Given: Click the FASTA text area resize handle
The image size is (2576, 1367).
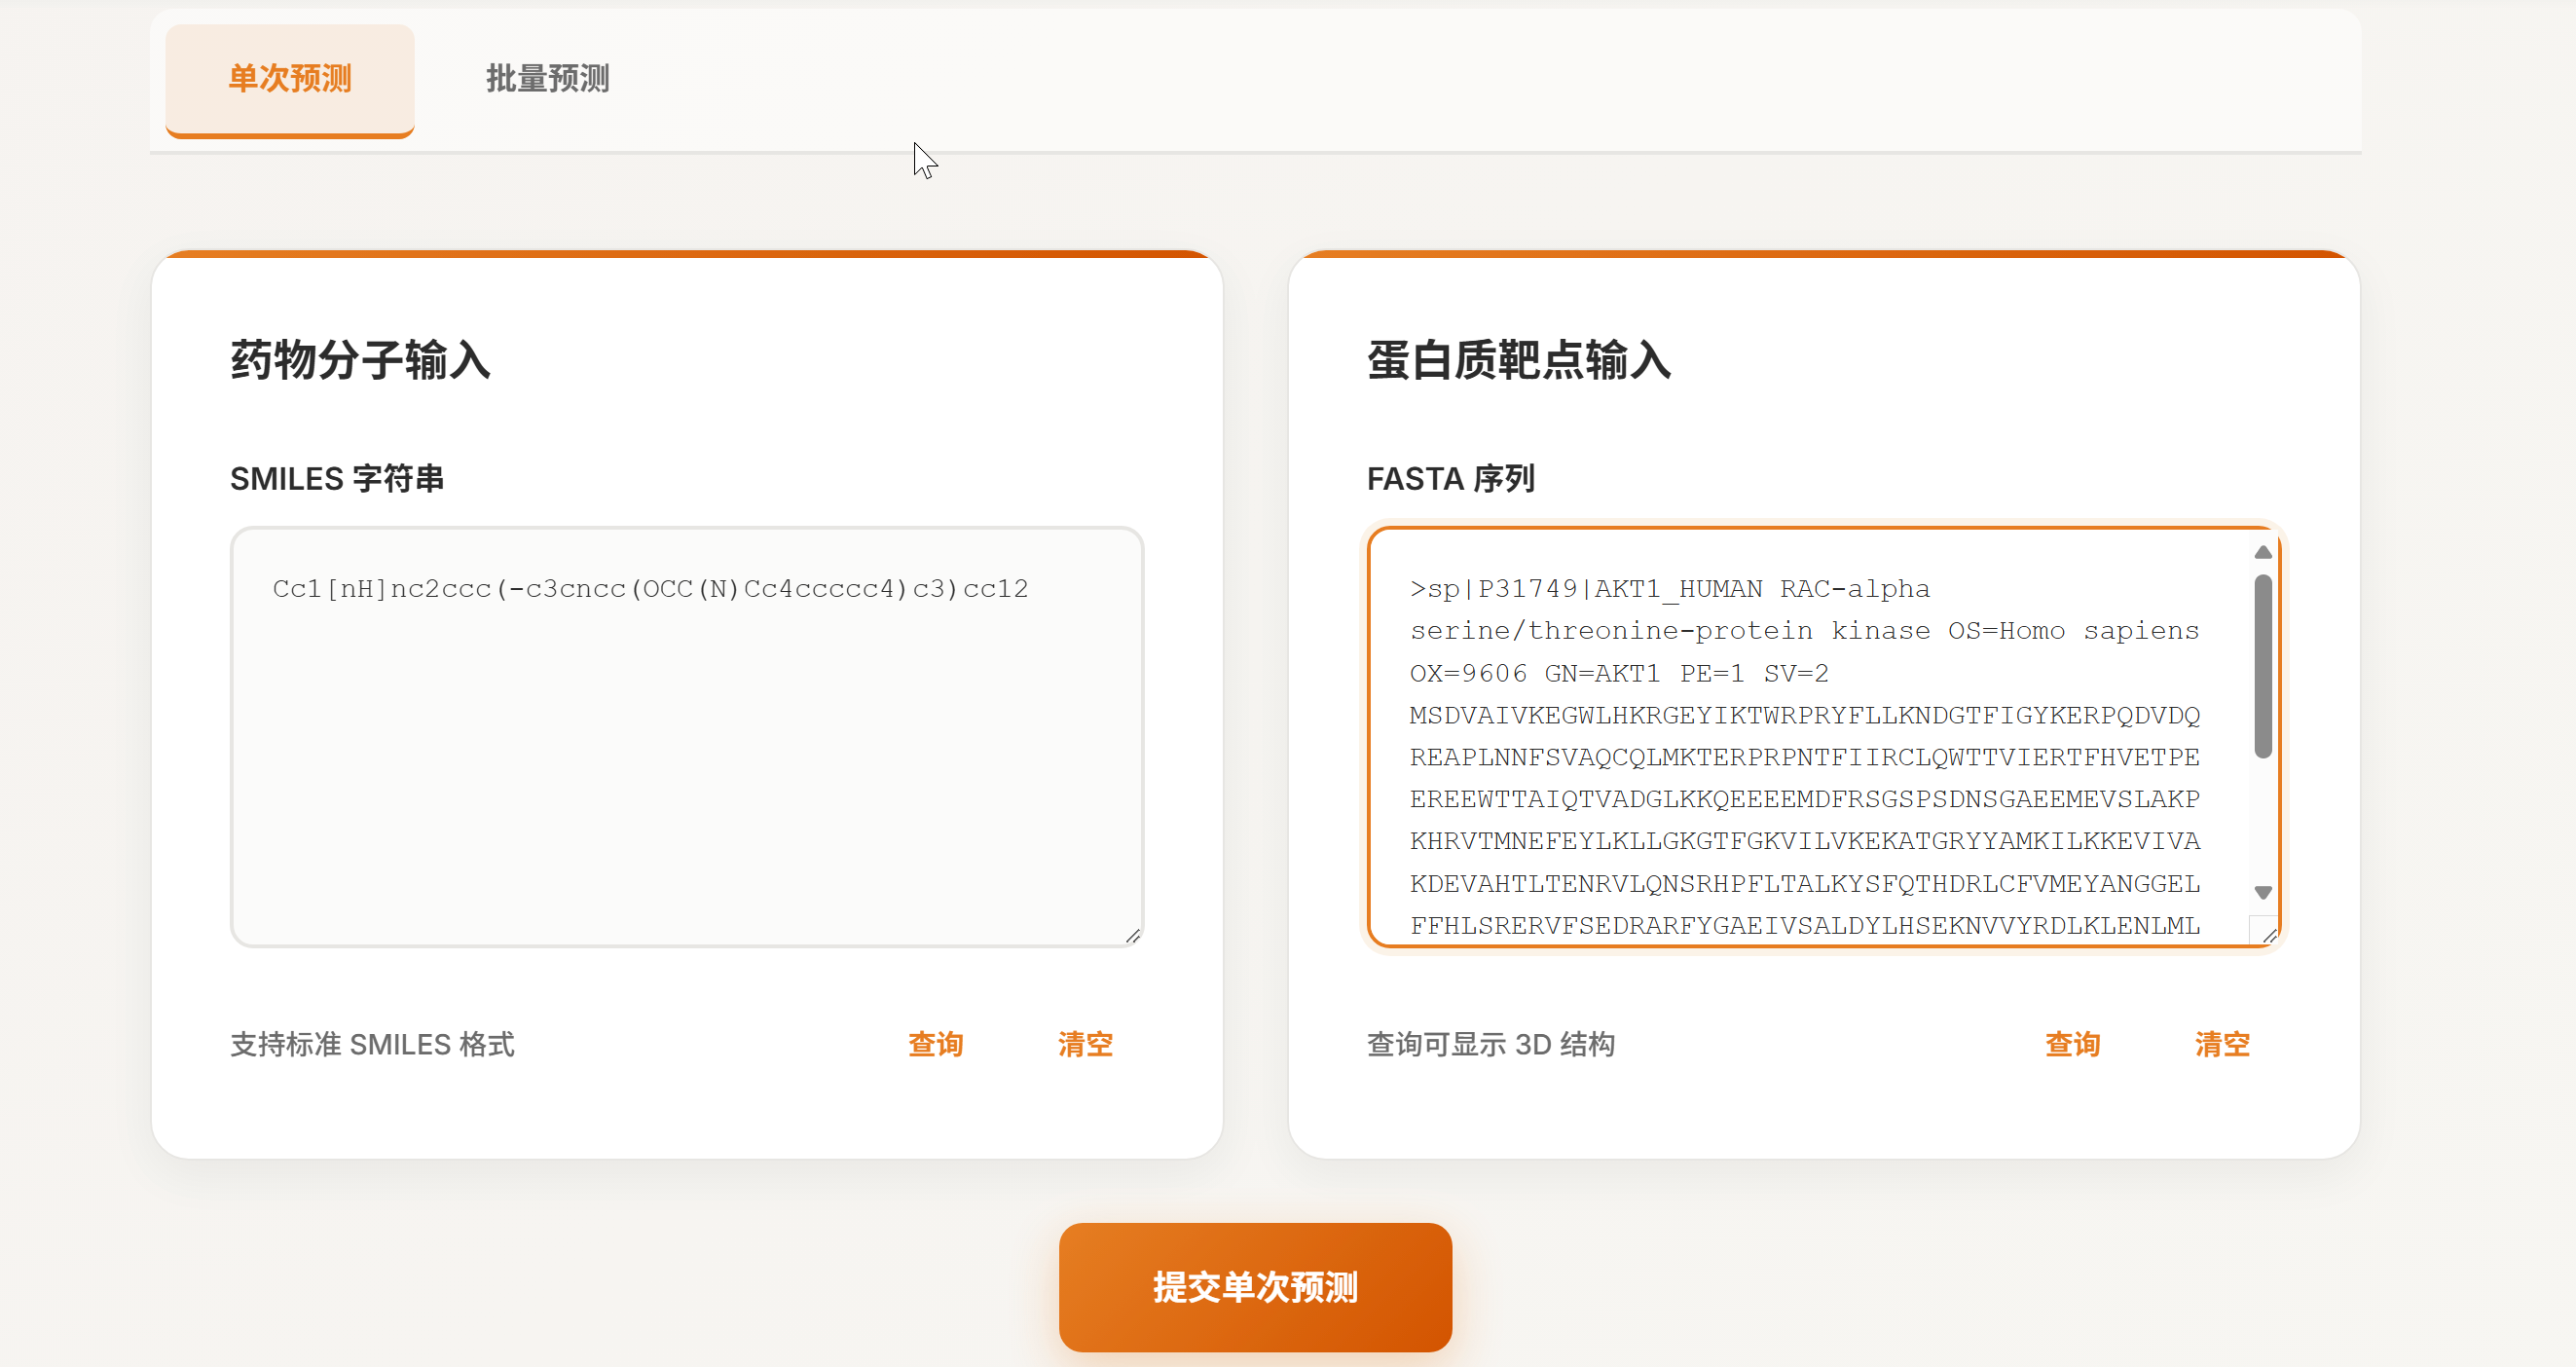Looking at the screenshot, I should tap(2269, 936).
